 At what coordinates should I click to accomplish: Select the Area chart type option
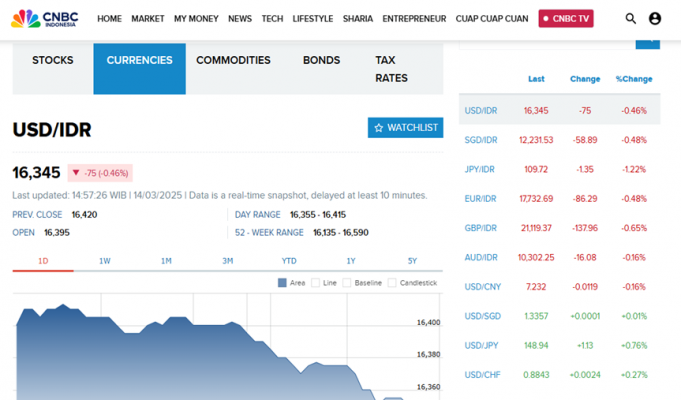click(x=283, y=283)
